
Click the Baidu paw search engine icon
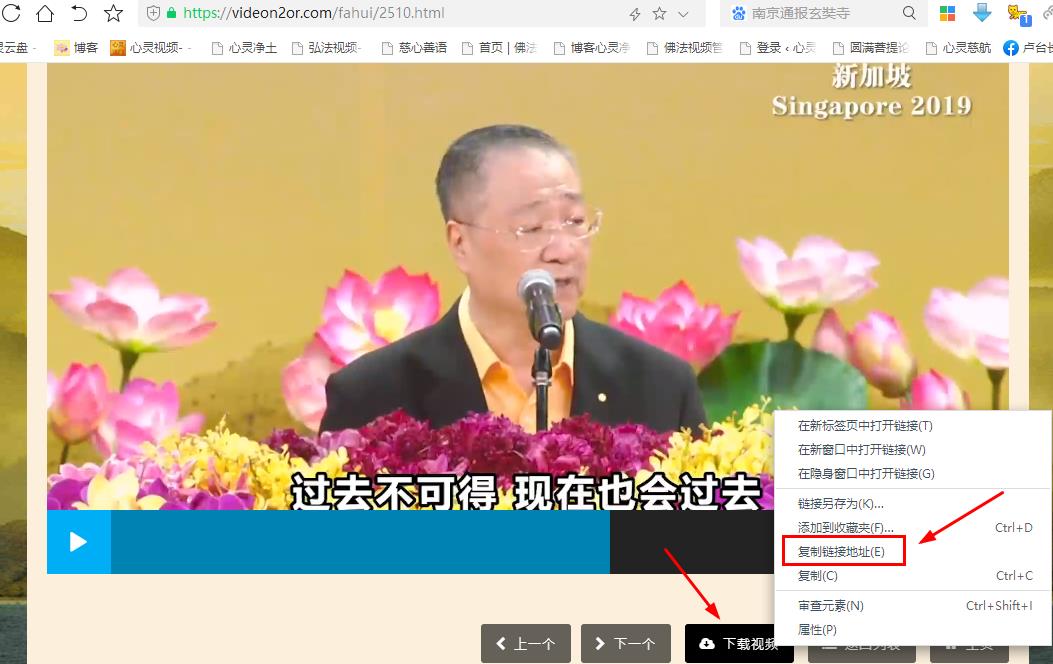click(x=739, y=13)
